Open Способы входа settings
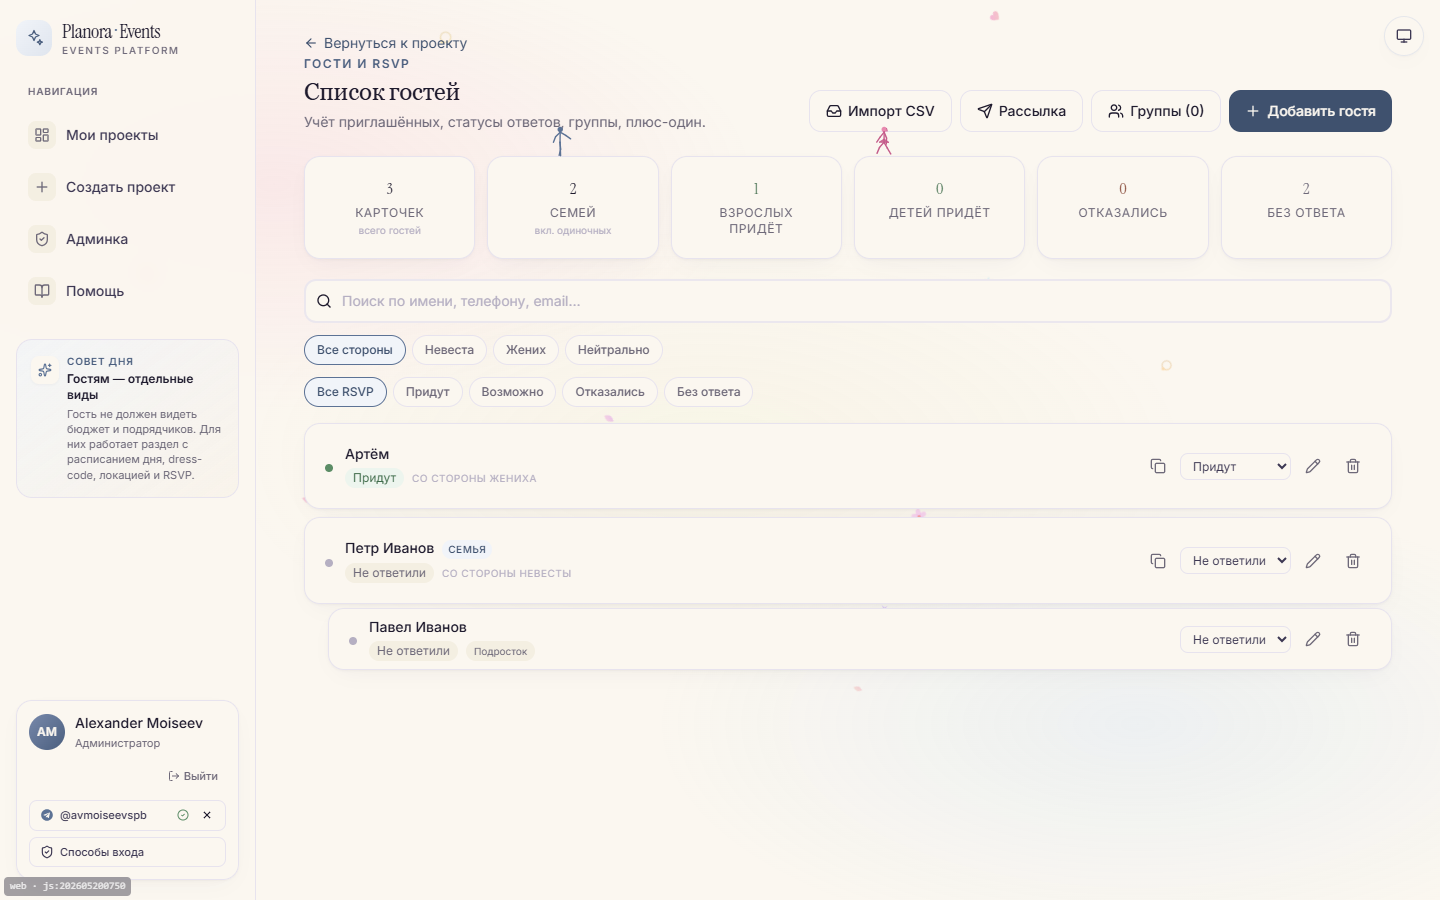Screen dimensions: 1440x900 127,852
